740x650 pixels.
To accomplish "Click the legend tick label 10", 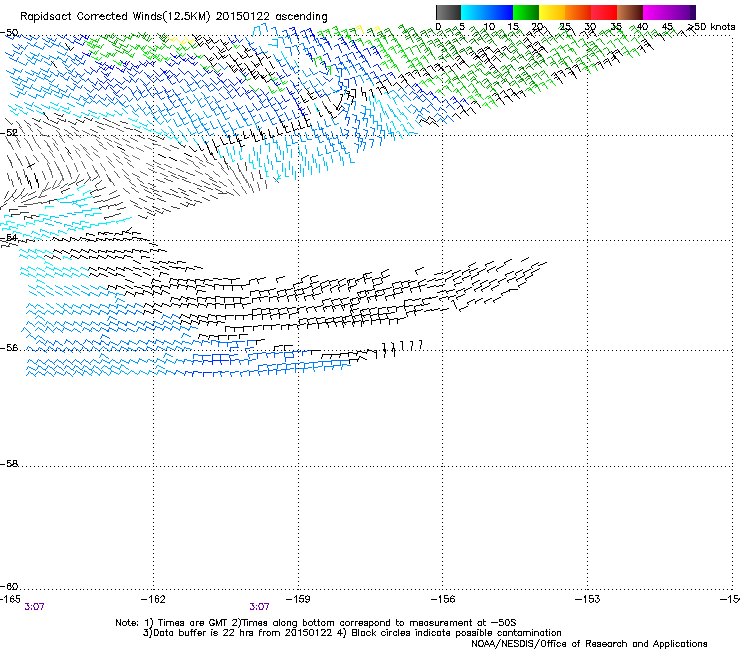I will click(x=489, y=27).
